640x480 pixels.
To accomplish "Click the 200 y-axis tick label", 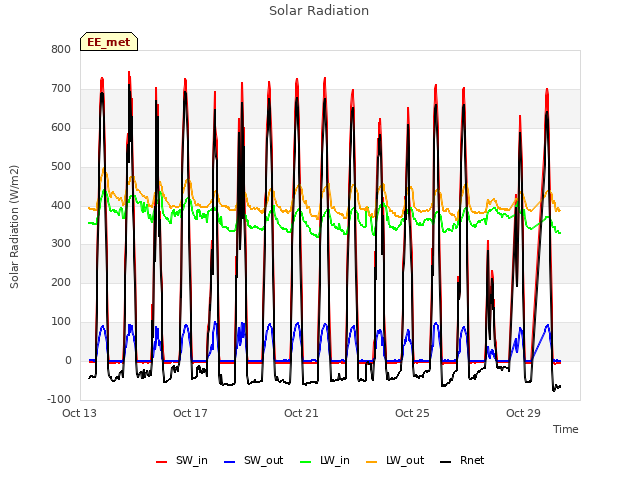I will [x=61, y=282].
